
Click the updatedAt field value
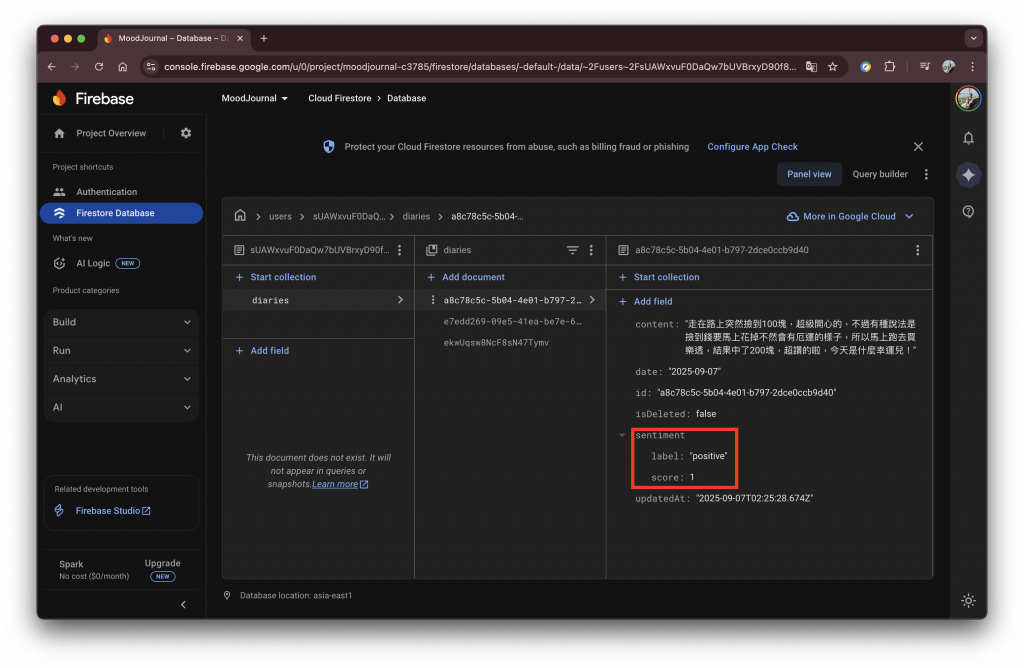click(754, 499)
